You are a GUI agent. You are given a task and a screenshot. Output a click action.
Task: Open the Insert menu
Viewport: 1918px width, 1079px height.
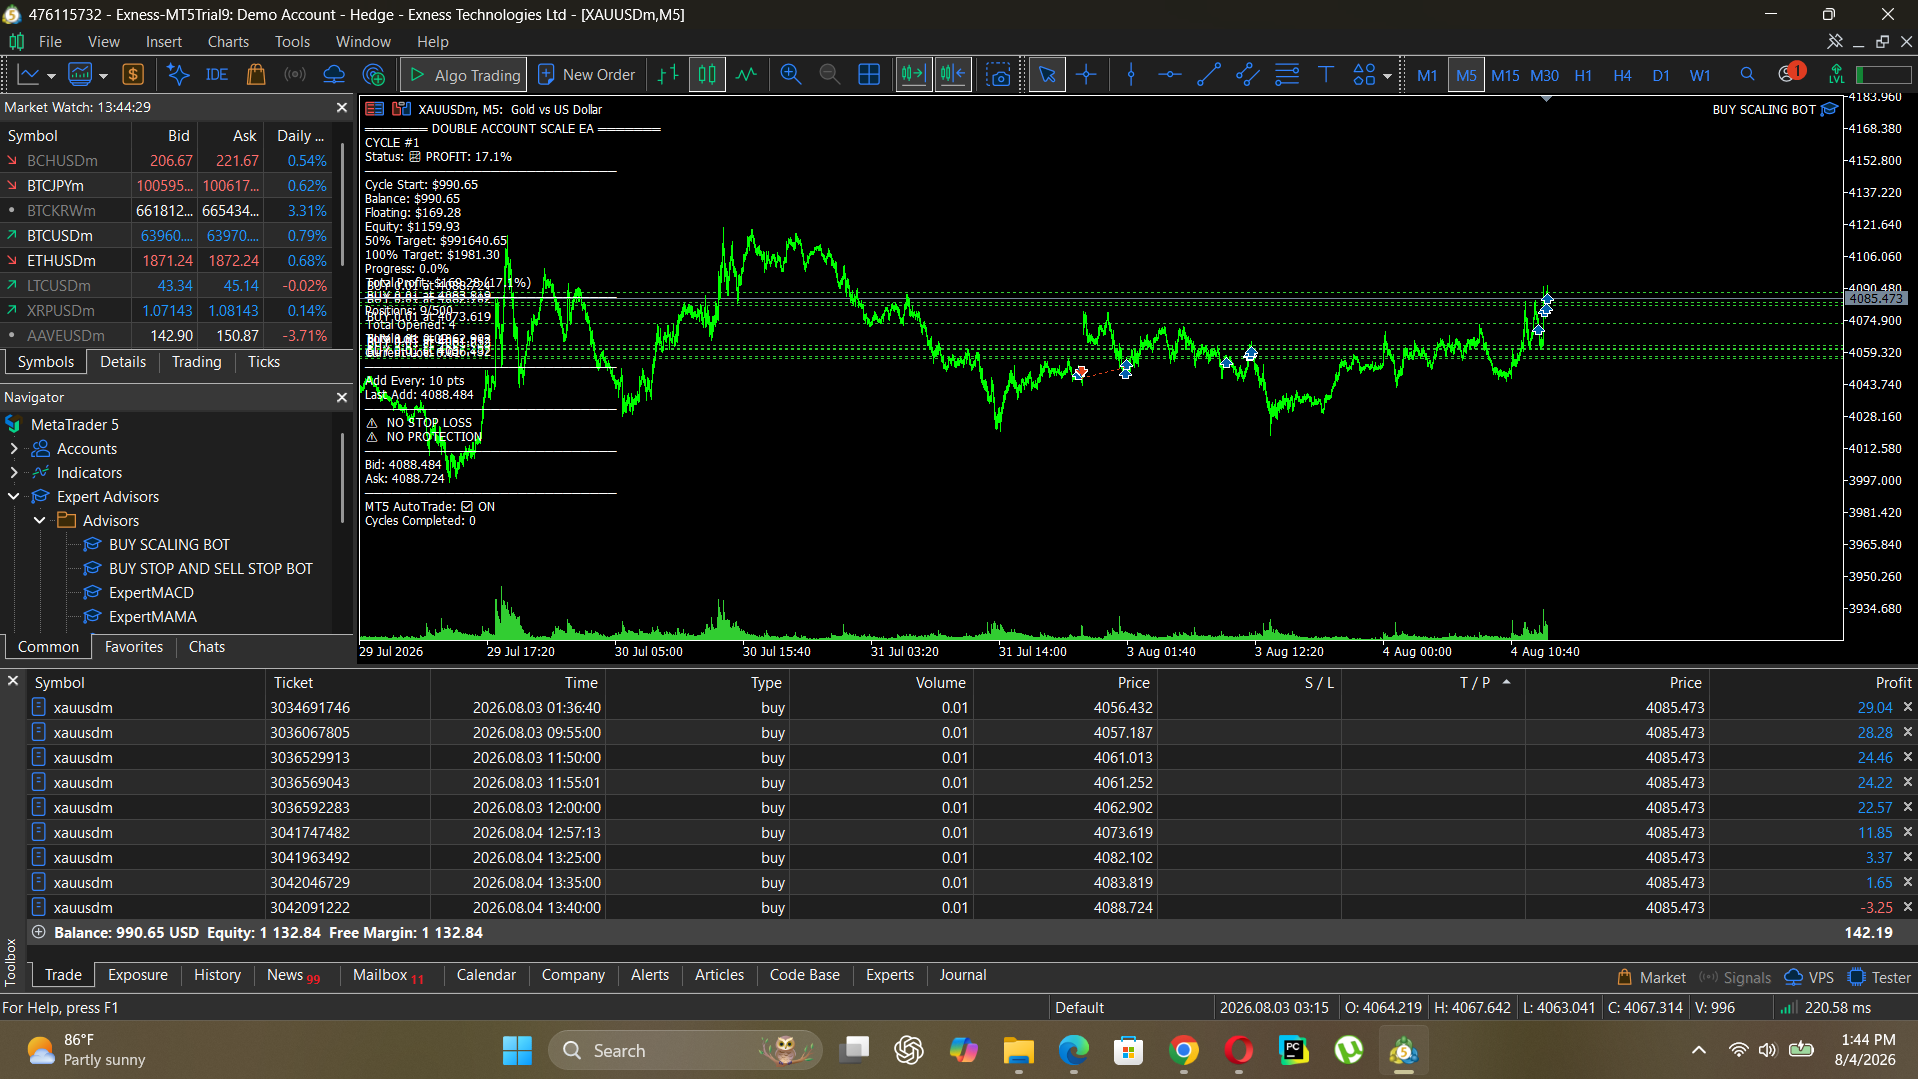(x=163, y=42)
